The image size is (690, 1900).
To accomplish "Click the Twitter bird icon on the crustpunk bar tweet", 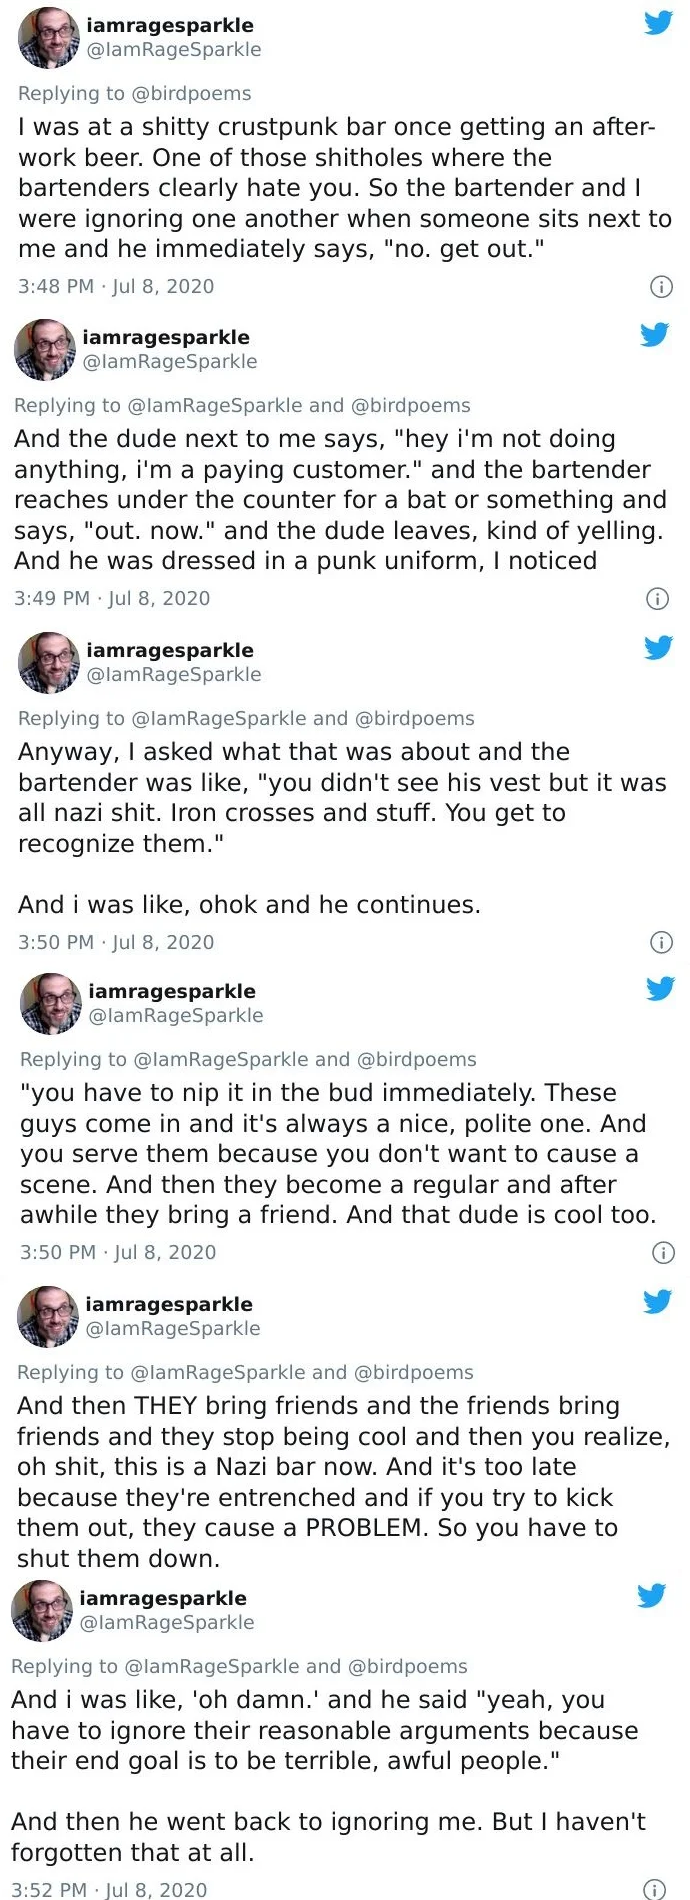I will (x=658, y=23).
